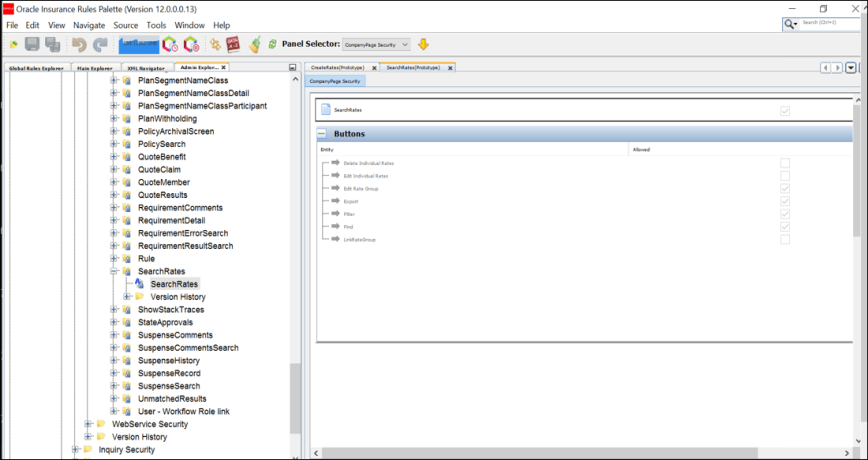Image resolution: width=868 pixels, height=460 pixels.
Task: Click the scroll editor tabs left arrow
Action: 825,68
